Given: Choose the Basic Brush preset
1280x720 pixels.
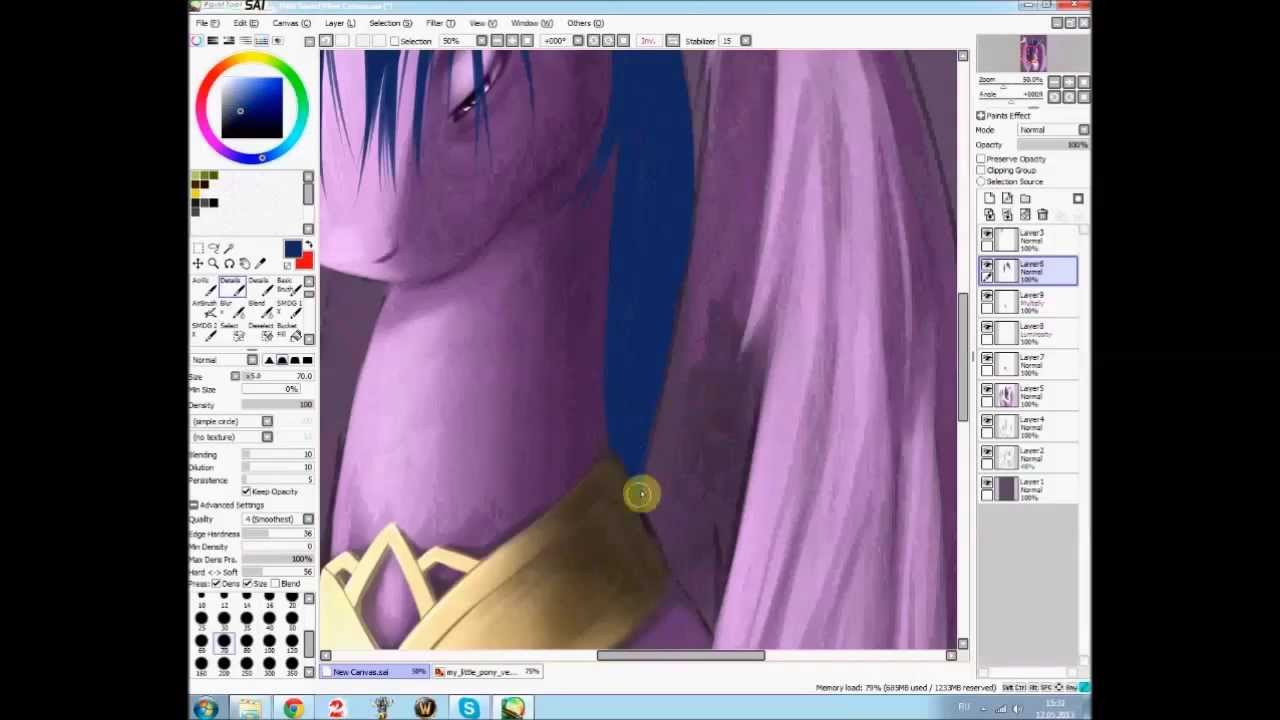Looking at the screenshot, I should pos(288,286).
